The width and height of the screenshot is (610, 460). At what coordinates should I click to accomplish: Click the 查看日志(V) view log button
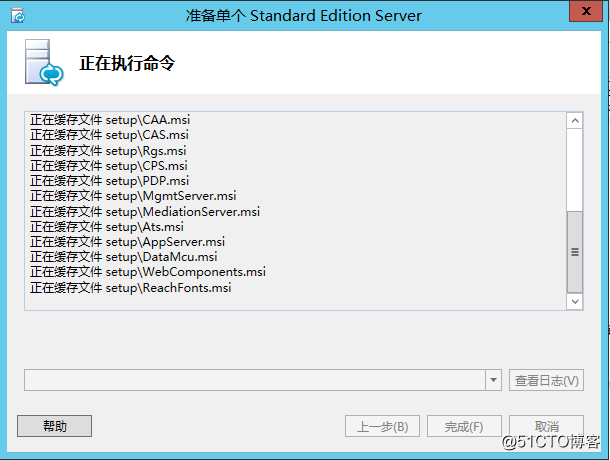546,380
